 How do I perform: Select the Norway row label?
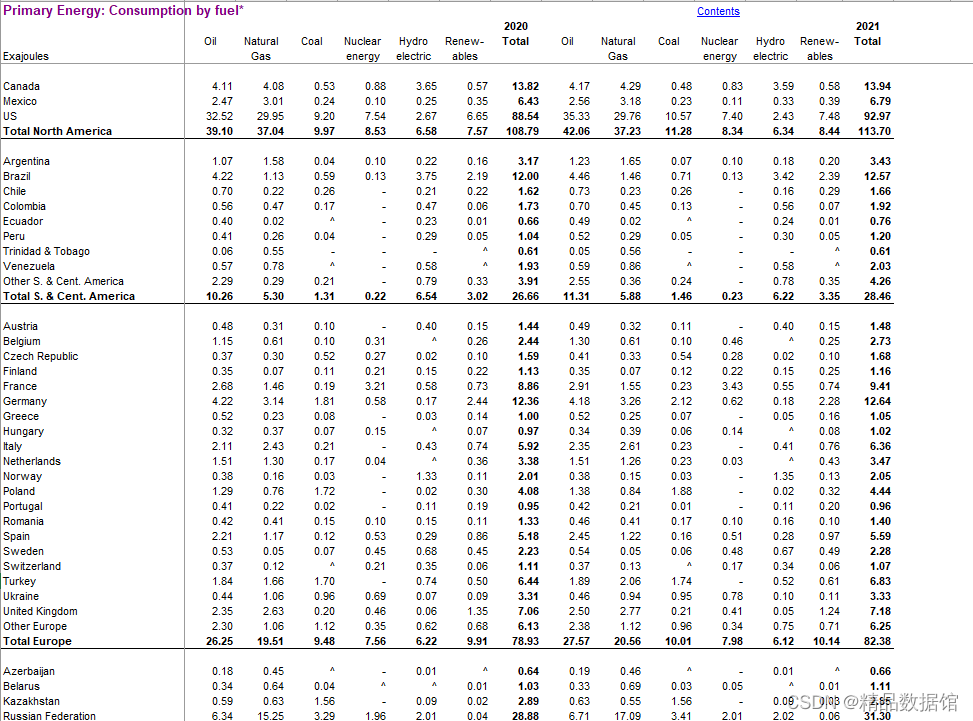(x=22, y=476)
